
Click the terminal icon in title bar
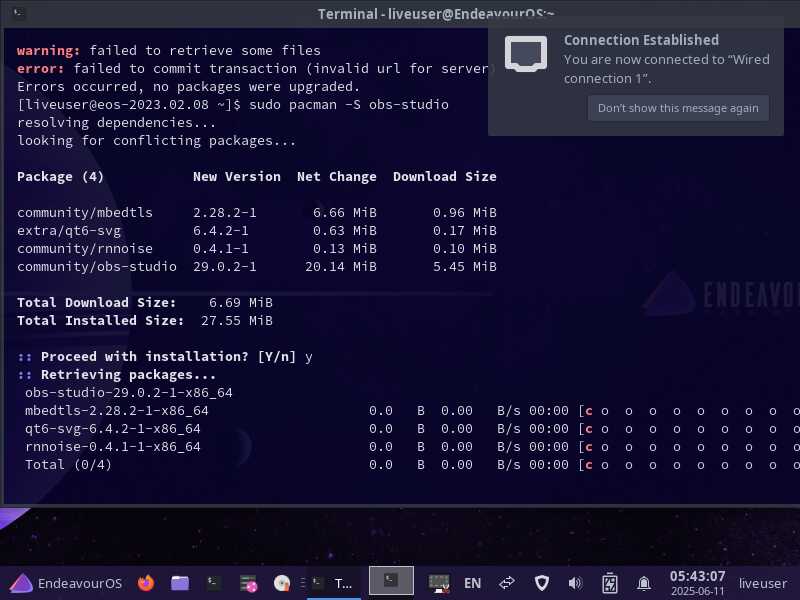coord(18,13)
